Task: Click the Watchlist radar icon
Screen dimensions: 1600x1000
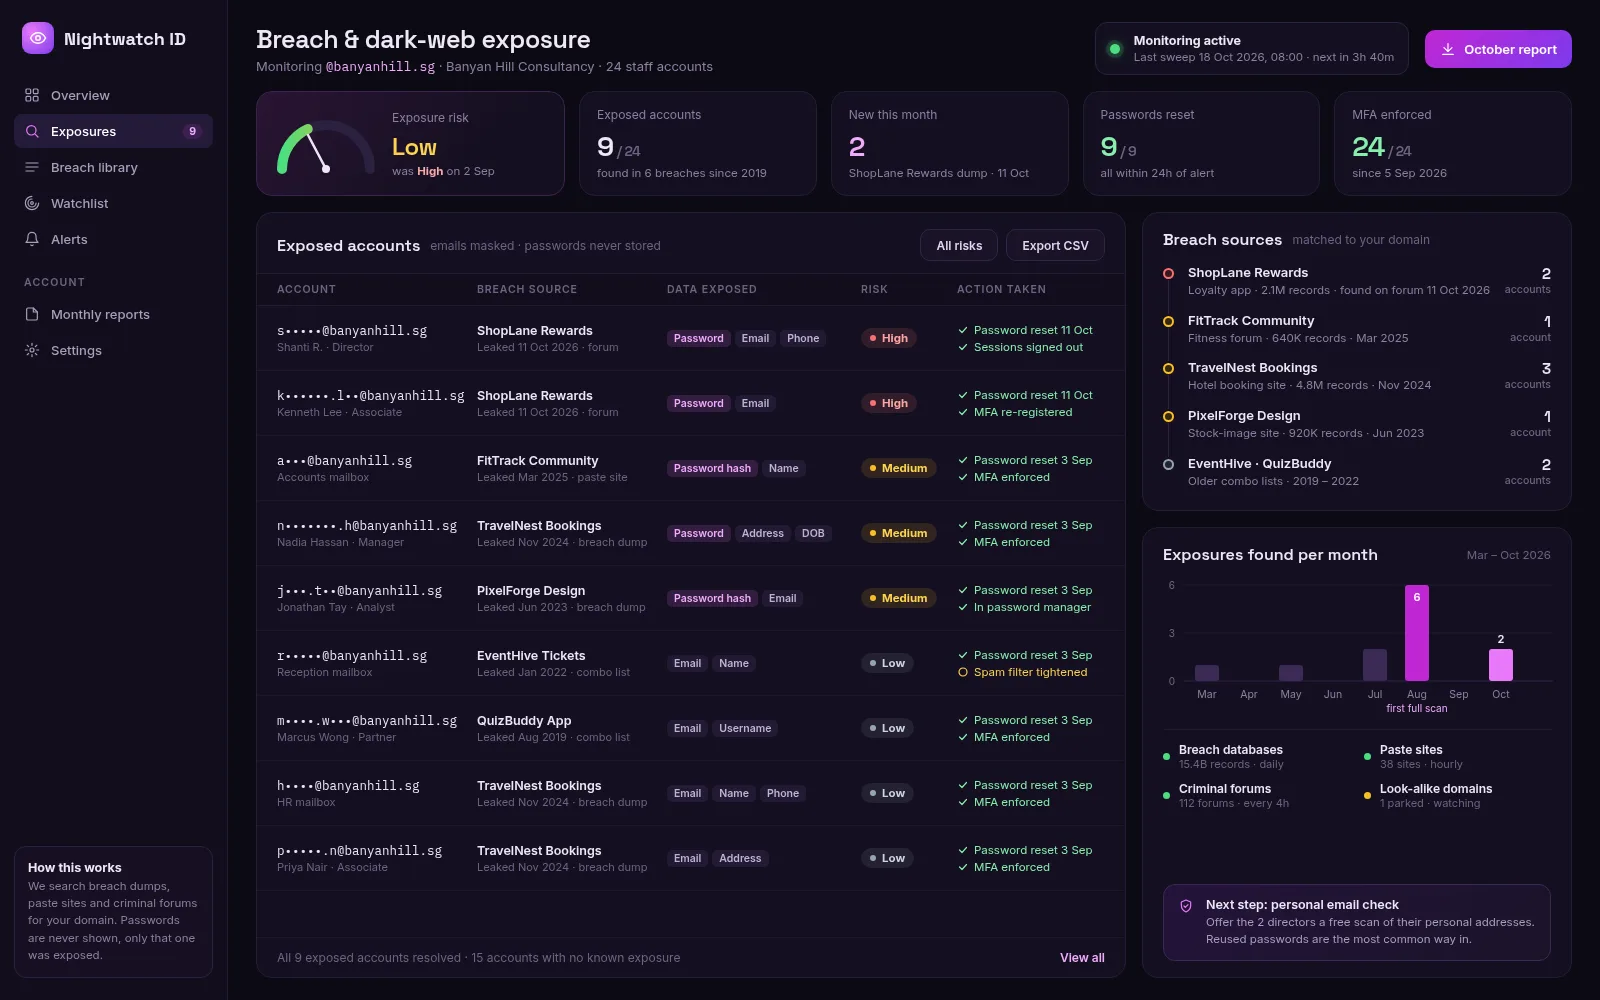Action: (32, 203)
